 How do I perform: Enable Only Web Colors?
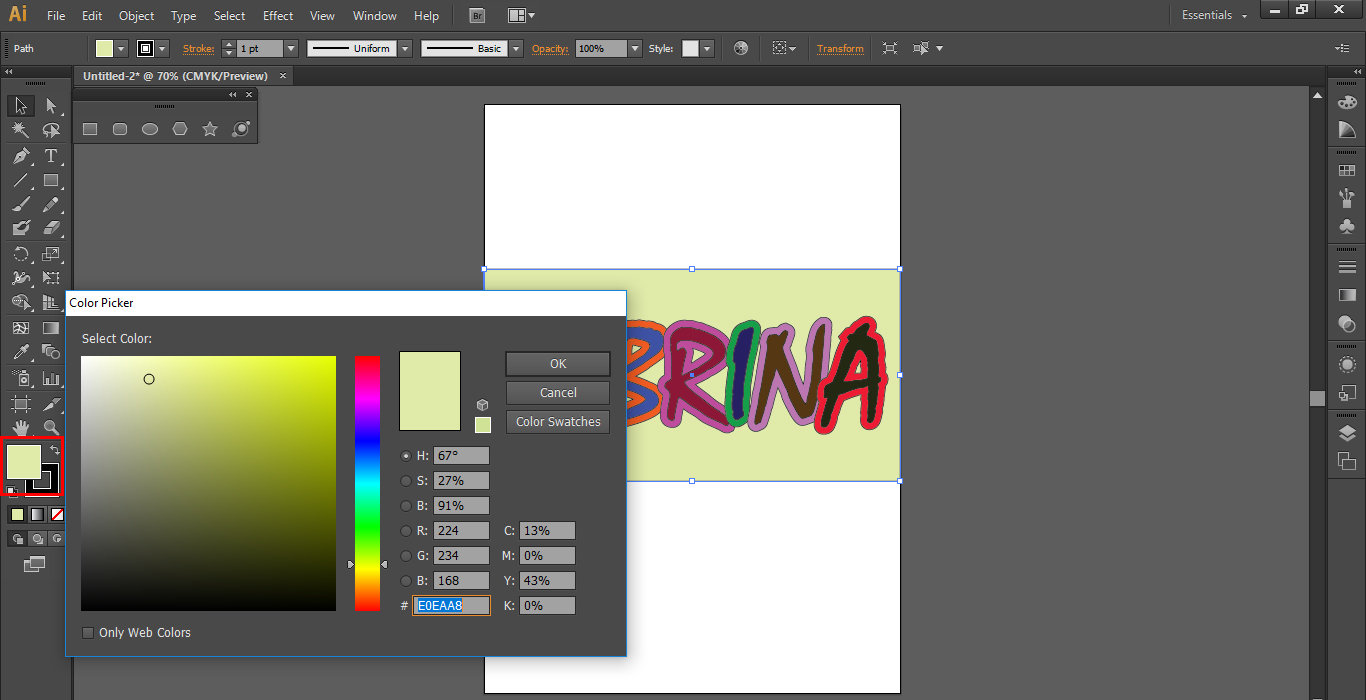coord(88,632)
